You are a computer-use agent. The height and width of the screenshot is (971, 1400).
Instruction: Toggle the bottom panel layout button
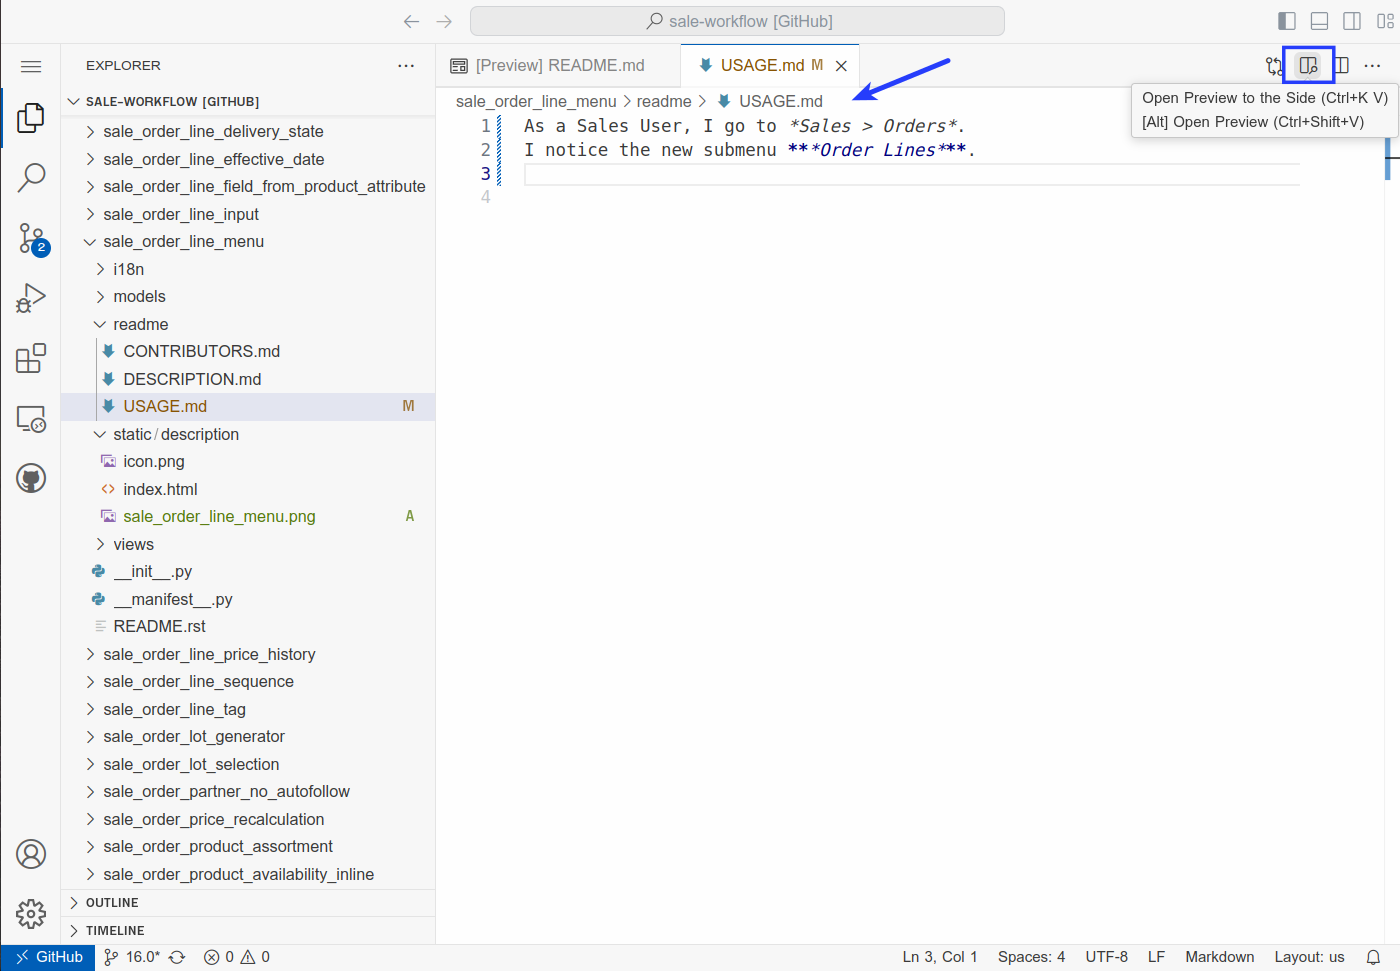(1319, 21)
